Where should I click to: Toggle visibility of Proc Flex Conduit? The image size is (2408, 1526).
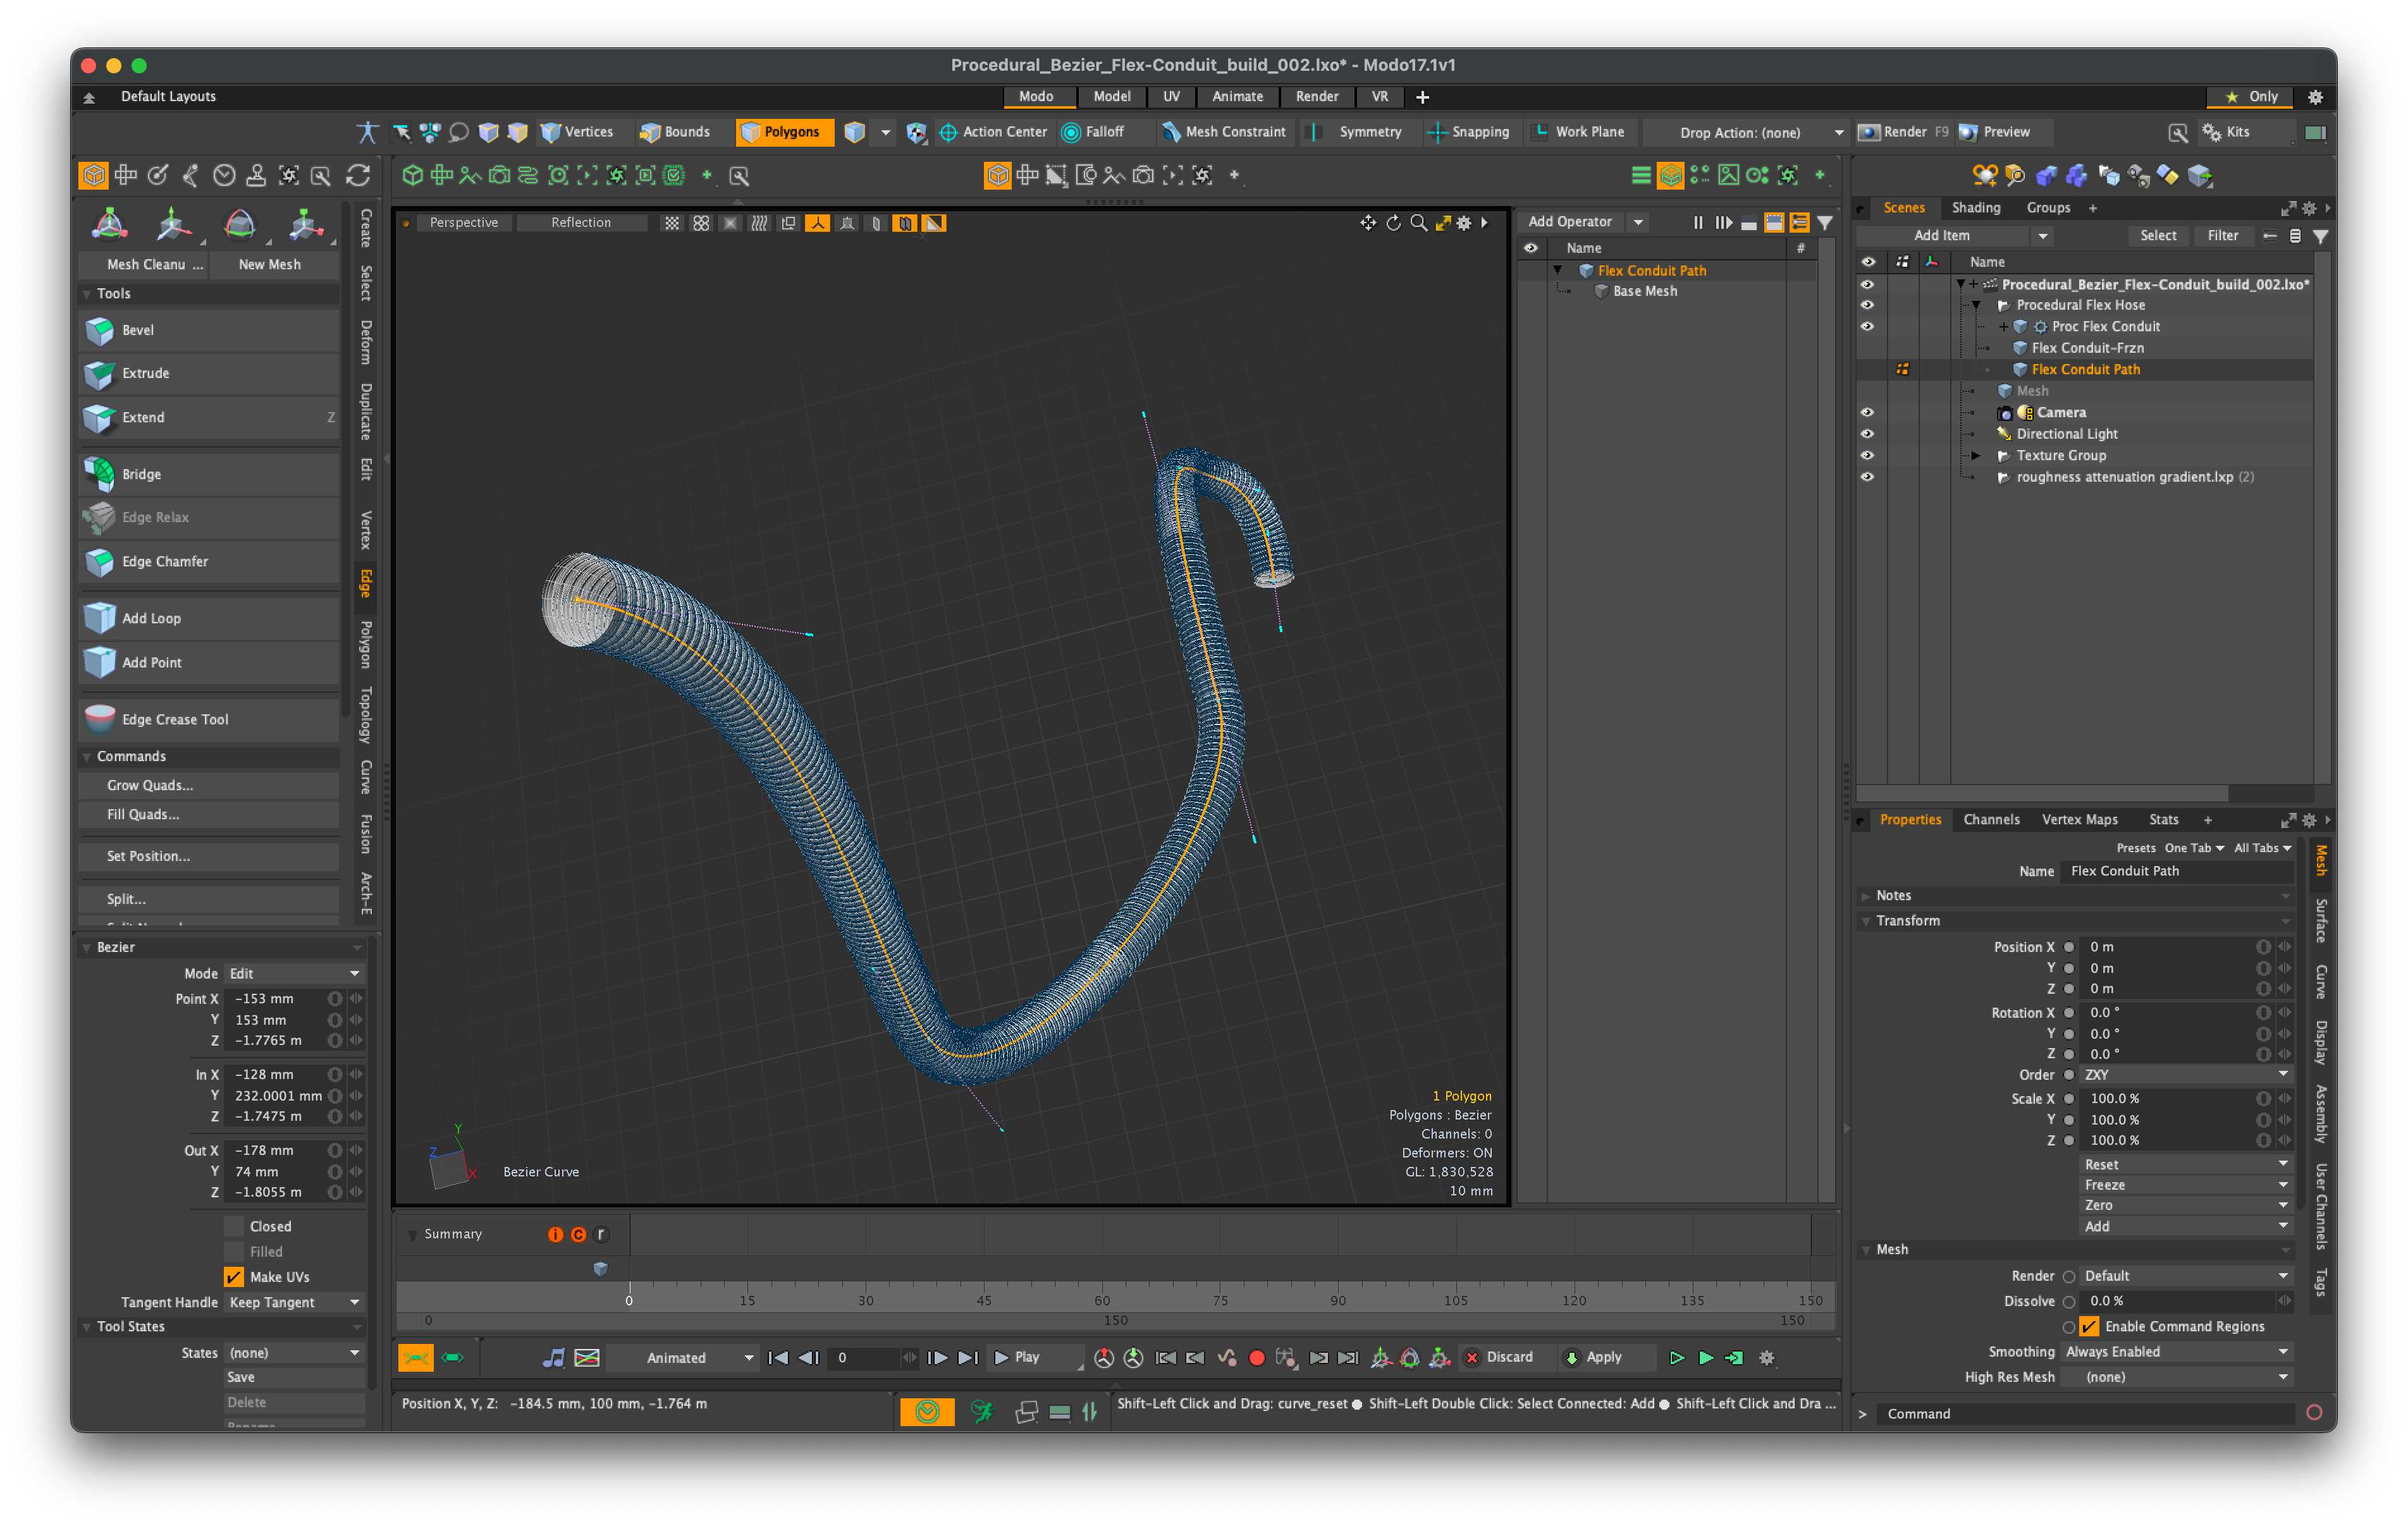coord(1867,327)
